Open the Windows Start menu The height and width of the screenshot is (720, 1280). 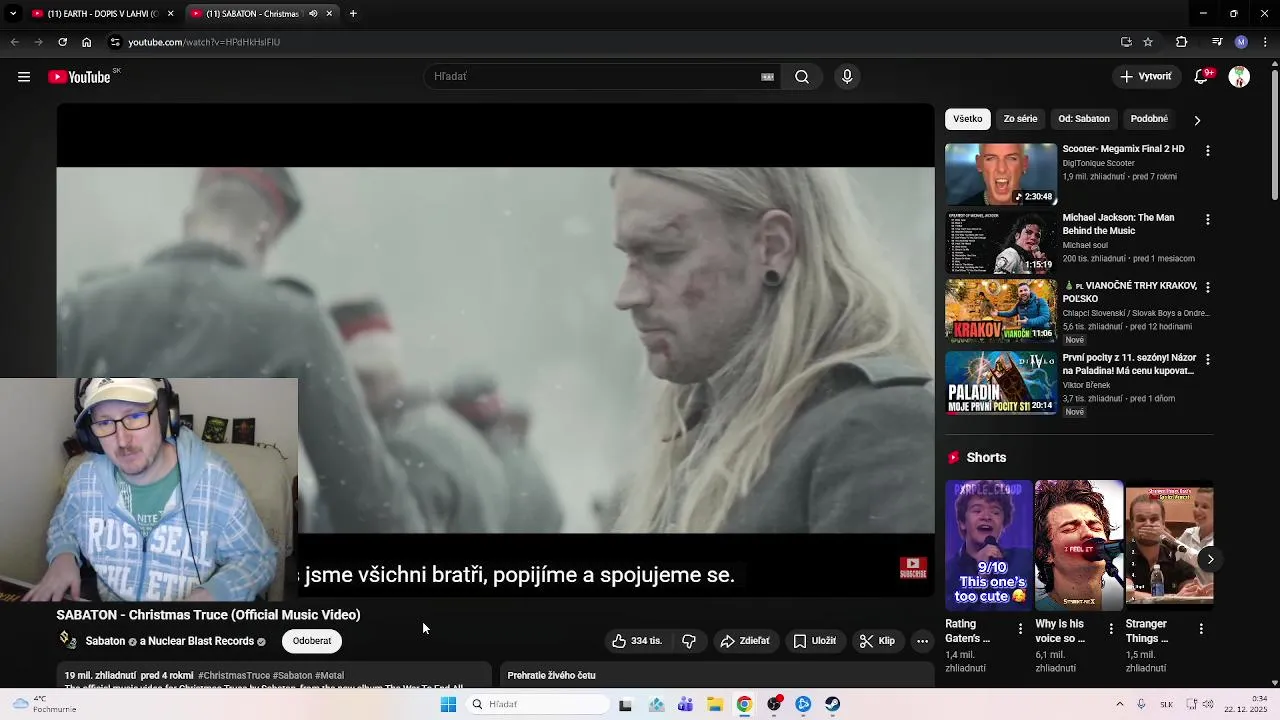pyautogui.click(x=448, y=704)
